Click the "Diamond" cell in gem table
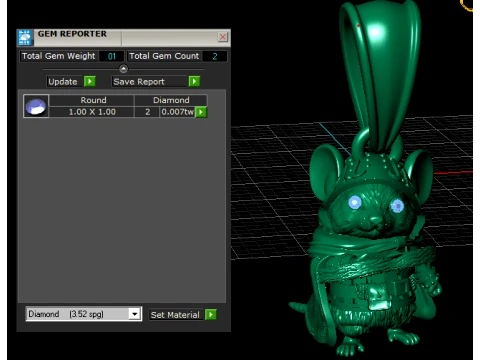Image resolution: width=480 pixels, height=360 pixels. 171,100
